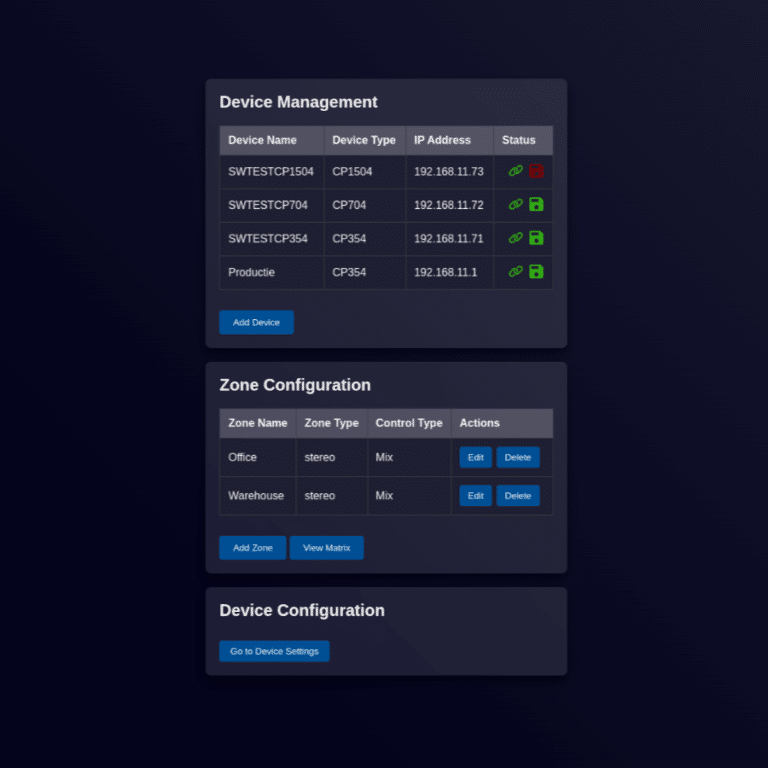Screen dimensions: 768x768
Task: Open the View Matrix button
Action: [326, 548]
